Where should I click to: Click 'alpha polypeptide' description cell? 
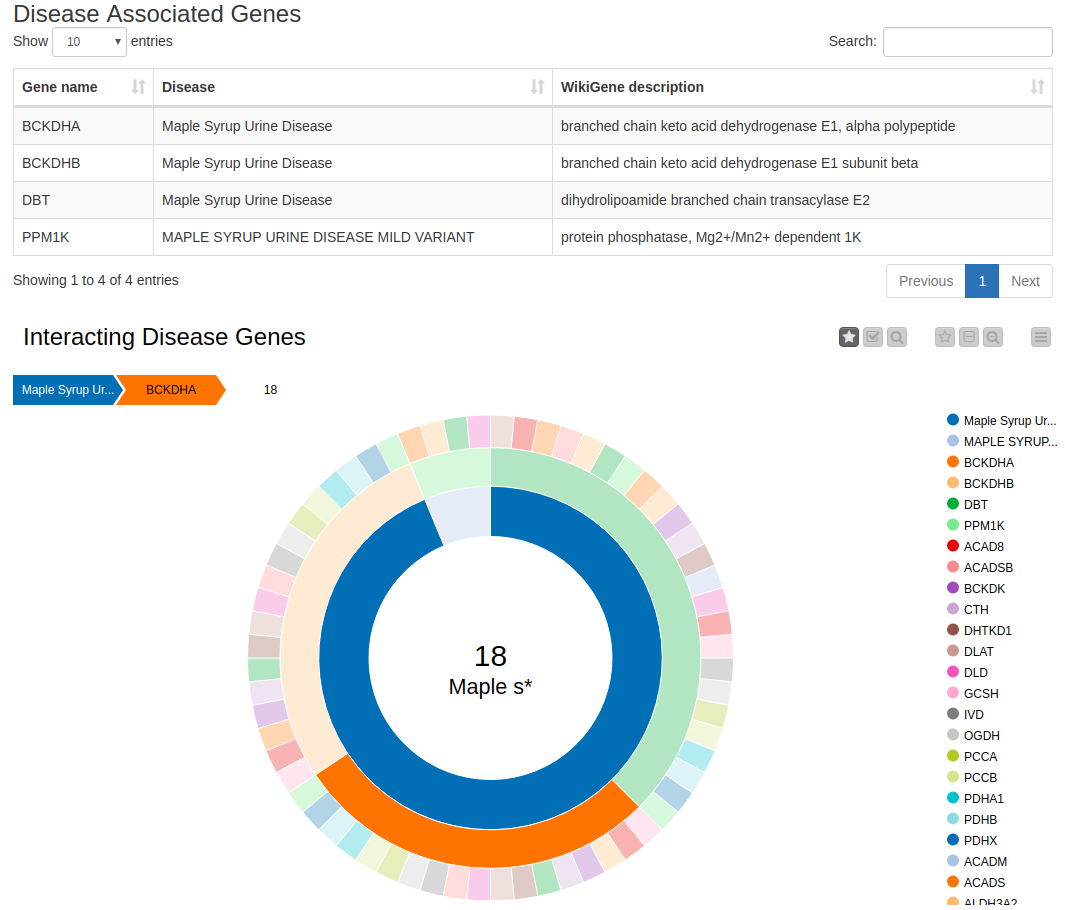[802, 126]
